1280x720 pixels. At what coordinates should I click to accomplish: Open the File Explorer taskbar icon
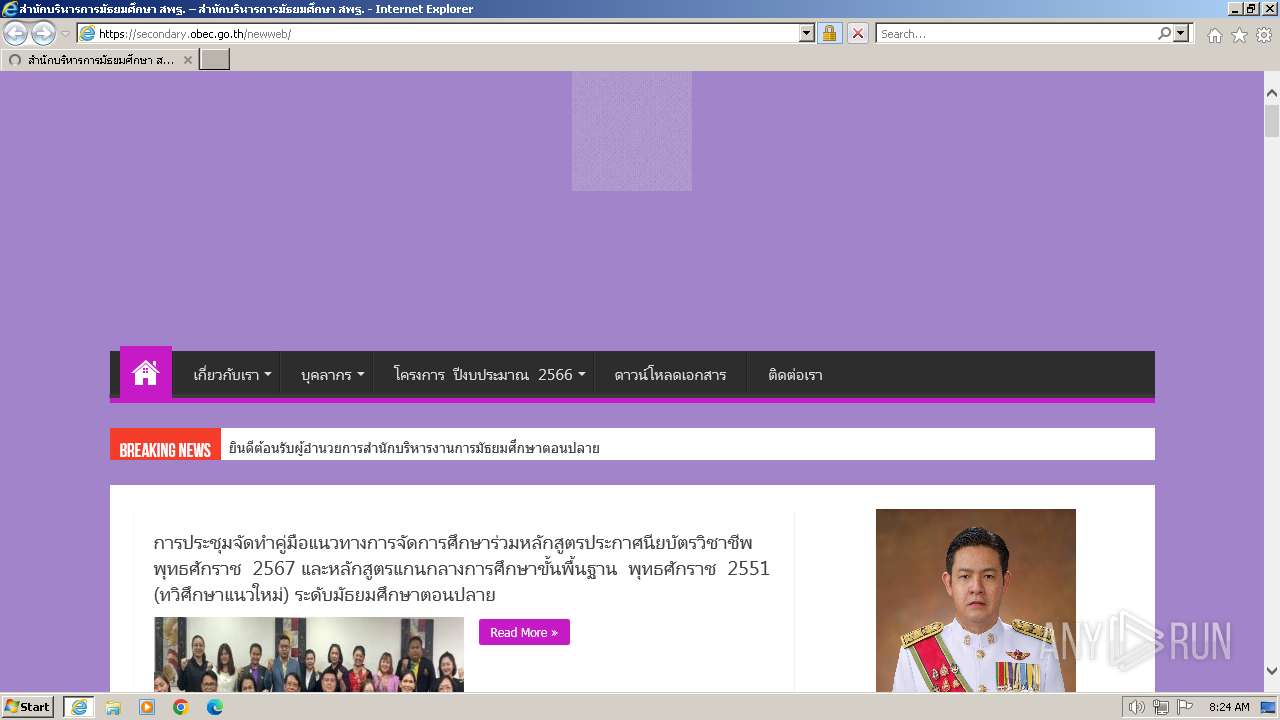[x=113, y=707]
